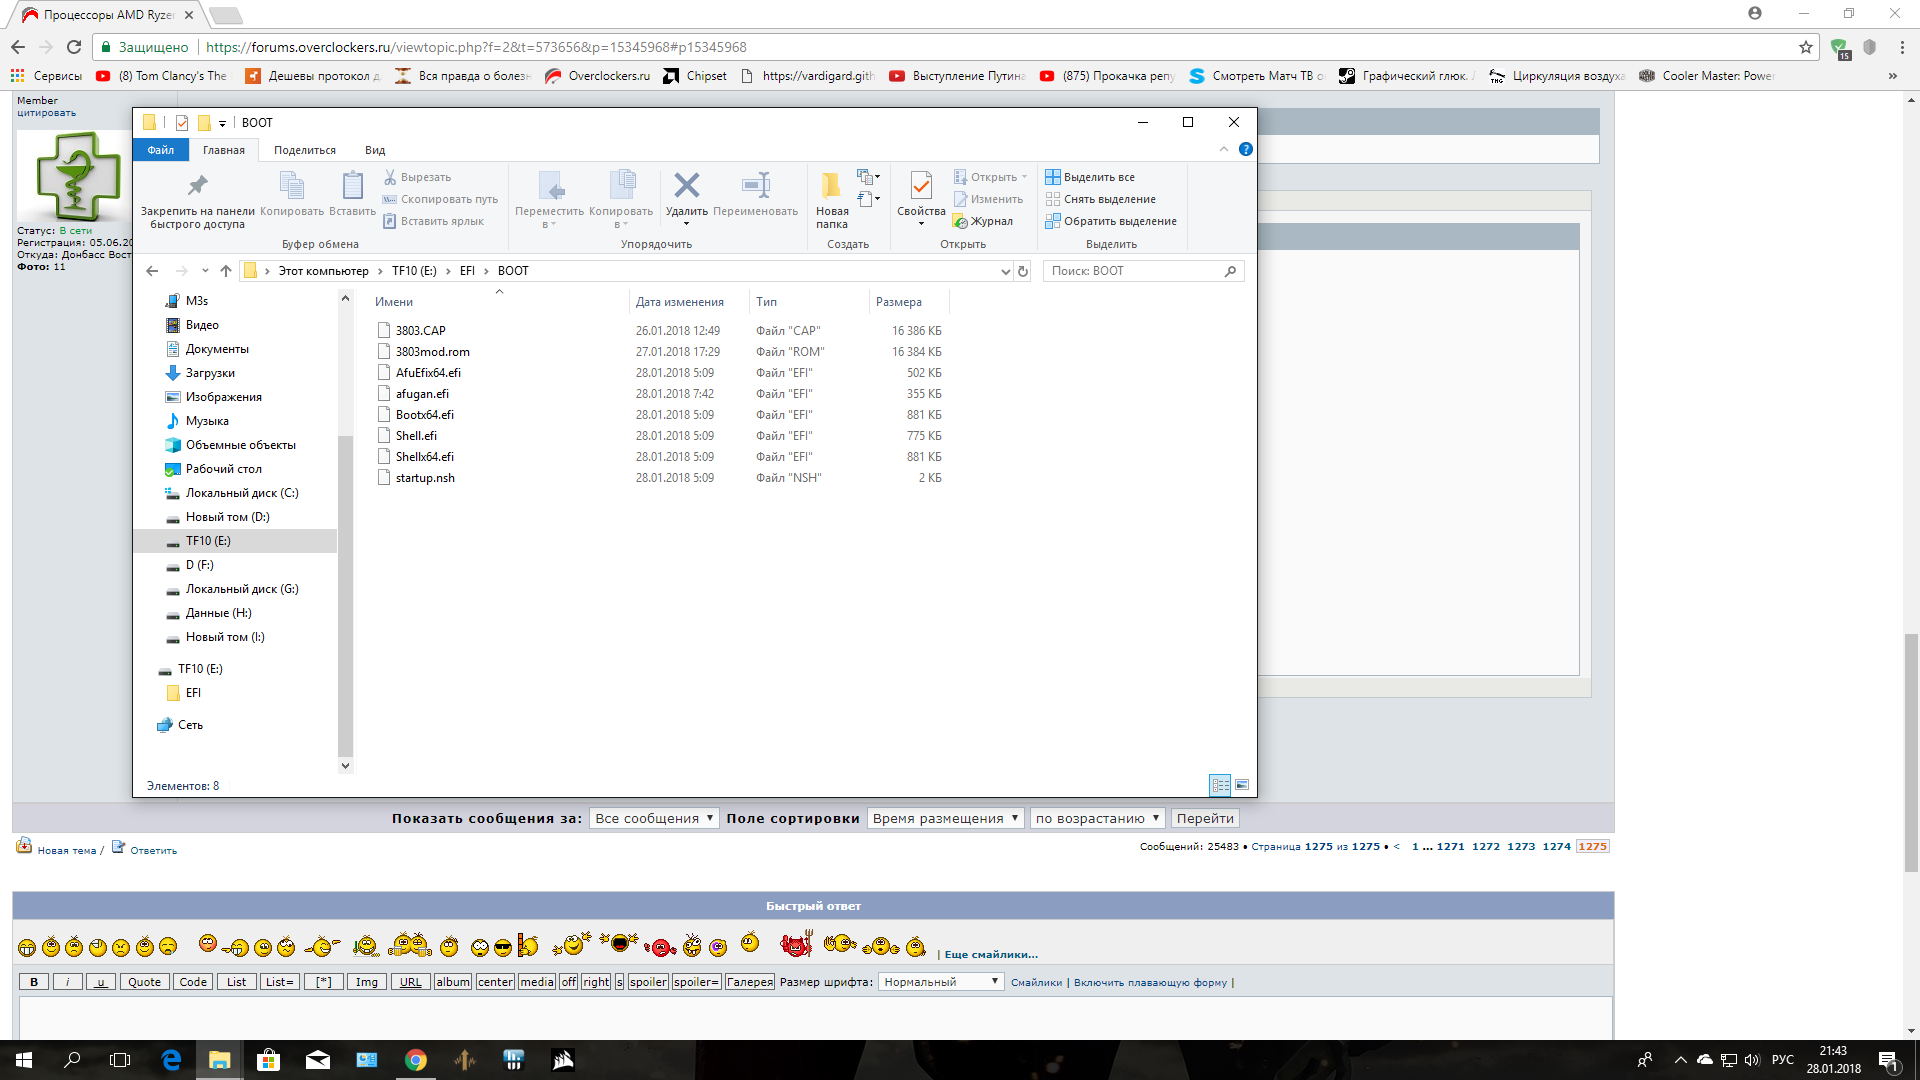Screen dimensions: 1920x1080
Task: Click Pin to Quick access icon
Action: [x=197, y=186]
